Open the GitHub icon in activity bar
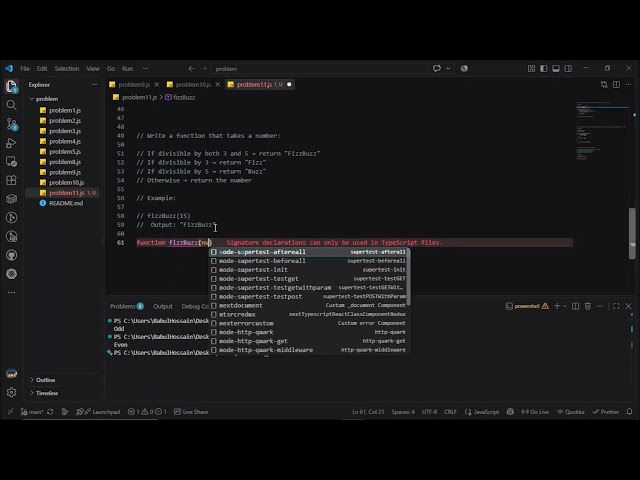The width and height of the screenshot is (640, 480). click(x=11, y=255)
